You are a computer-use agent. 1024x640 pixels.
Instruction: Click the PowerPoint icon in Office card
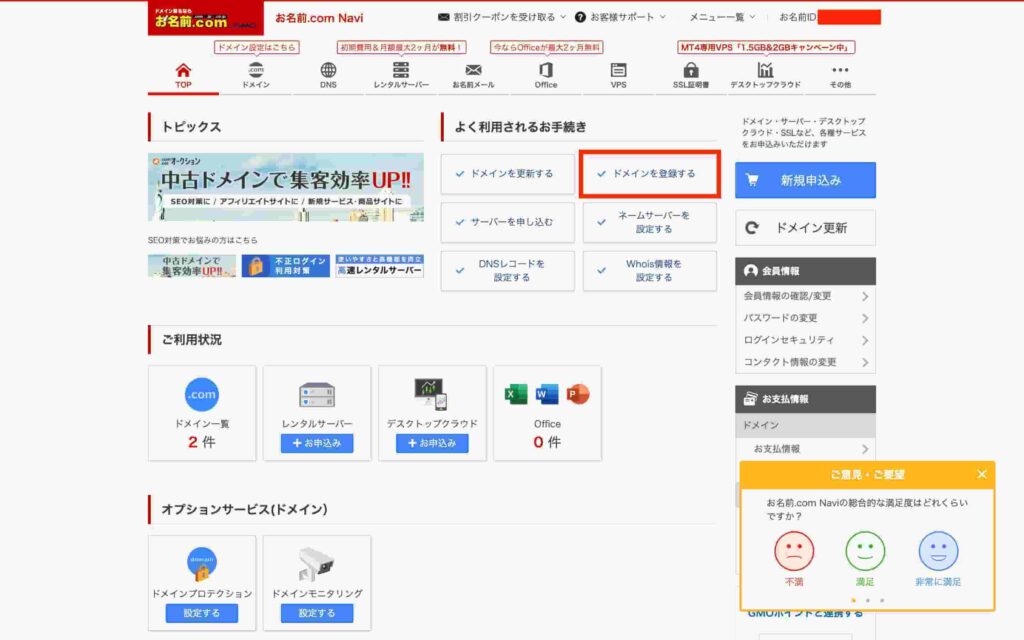click(578, 394)
